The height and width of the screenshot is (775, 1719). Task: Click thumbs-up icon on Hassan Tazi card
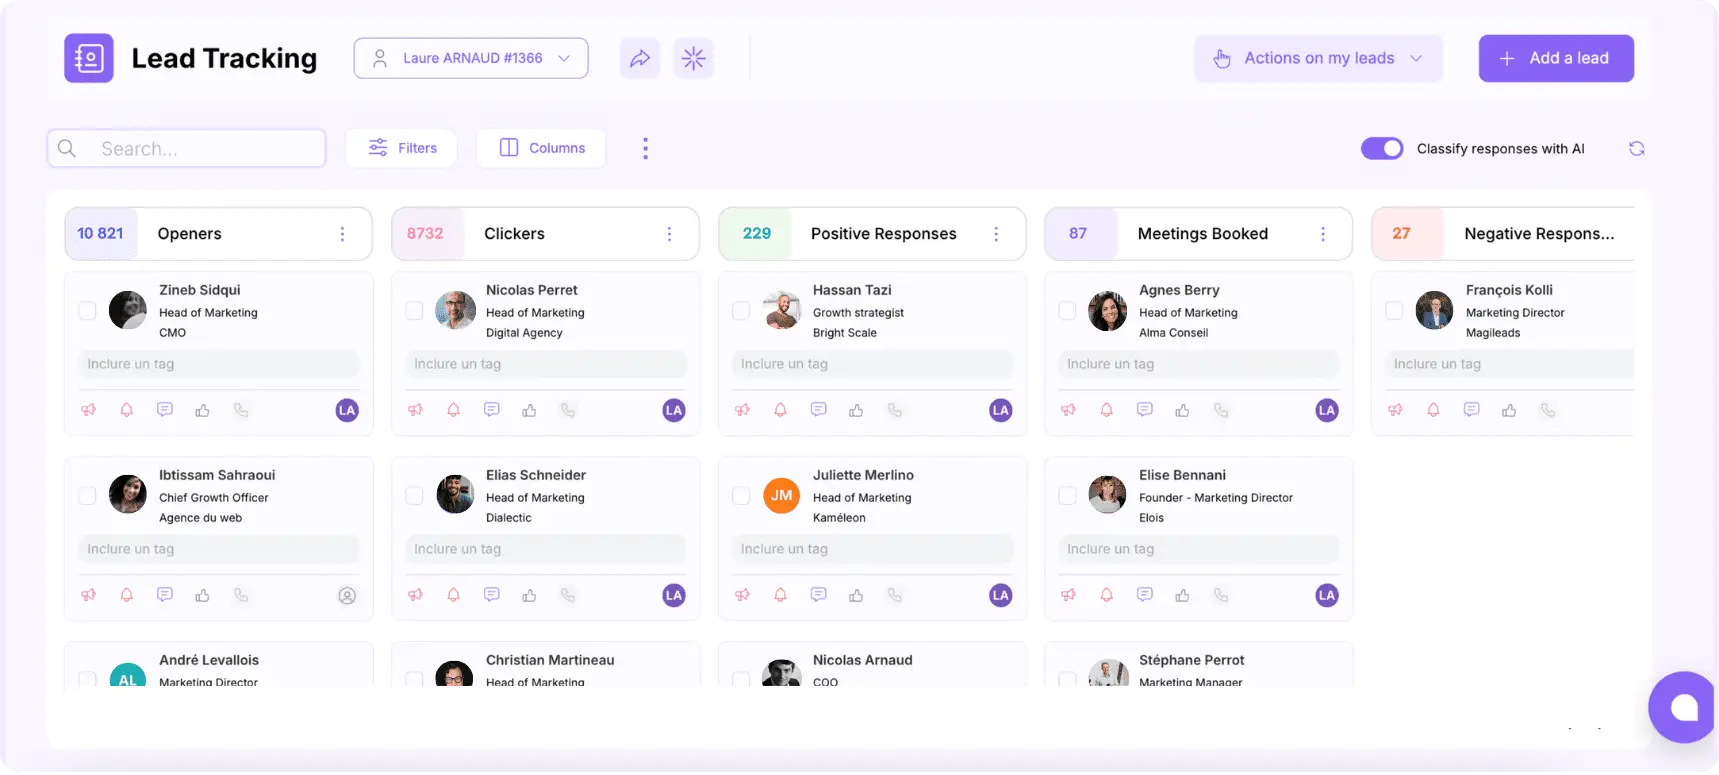point(857,410)
